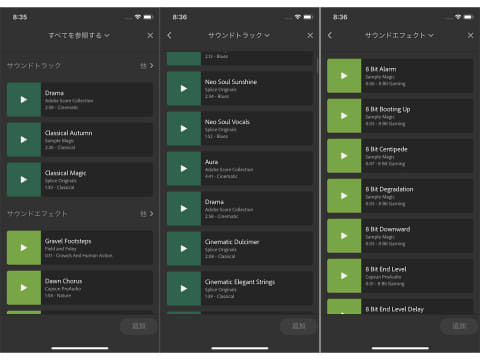The width and height of the screenshot is (480, 360).
Task: Select the 8 Bit Degradation title
Action: pos(389,189)
